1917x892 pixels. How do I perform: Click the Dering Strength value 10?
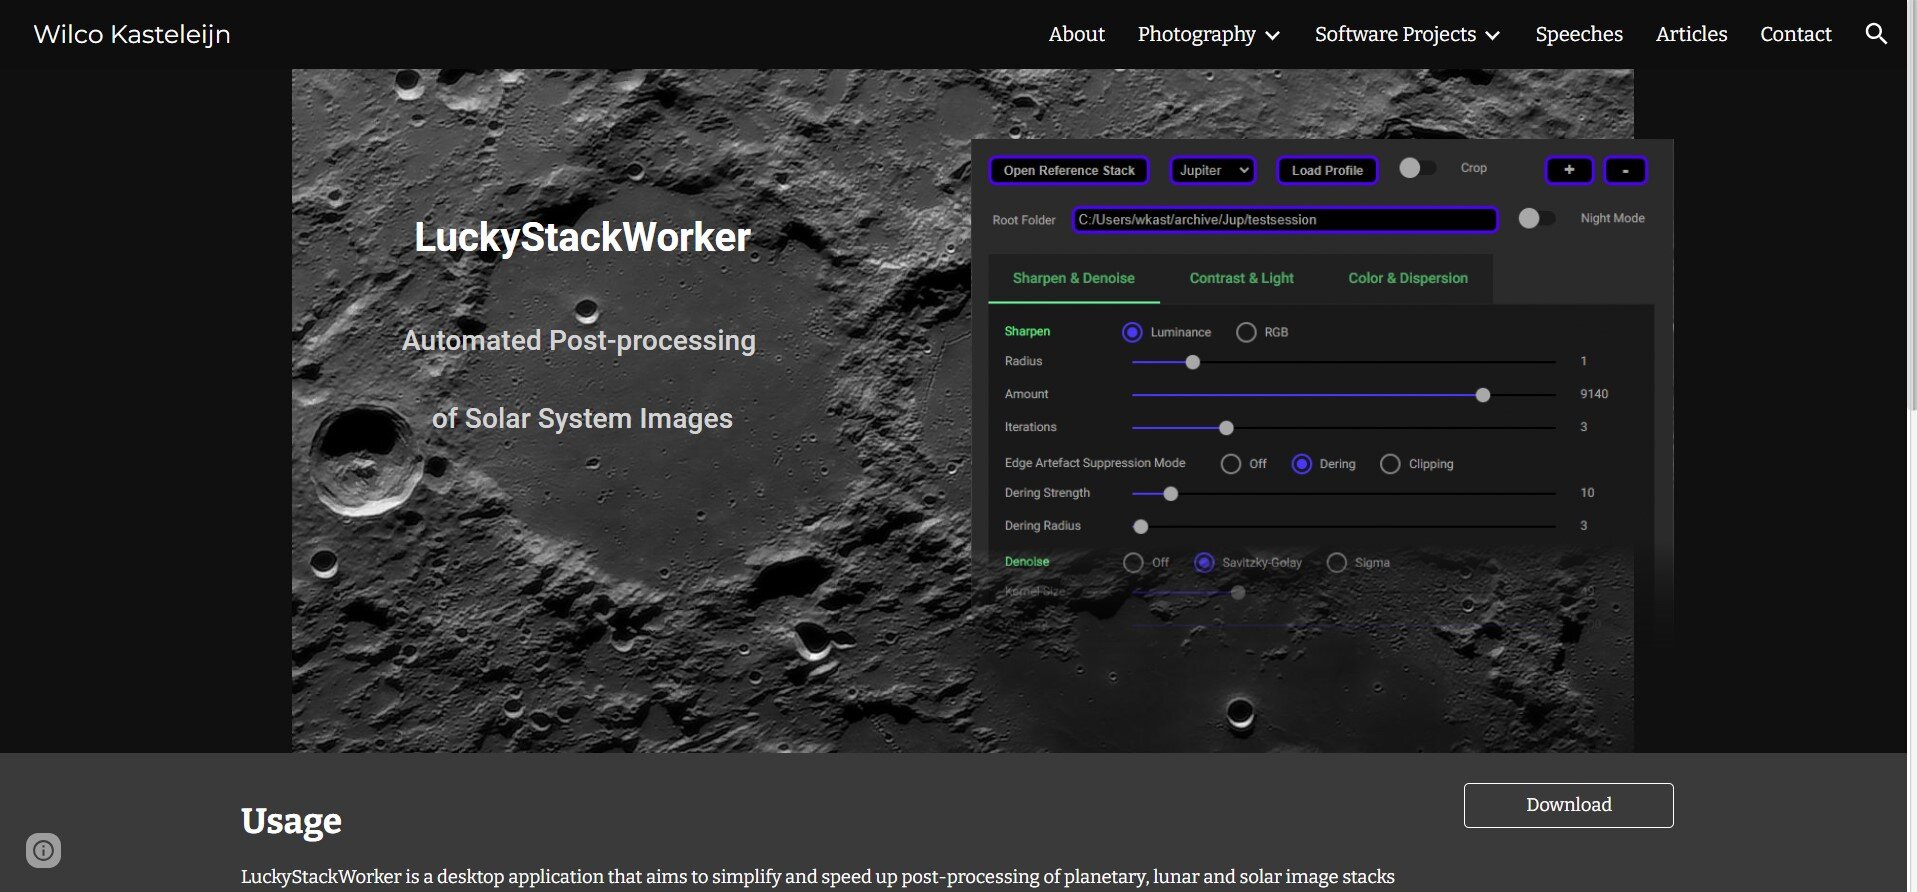click(x=1587, y=493)
